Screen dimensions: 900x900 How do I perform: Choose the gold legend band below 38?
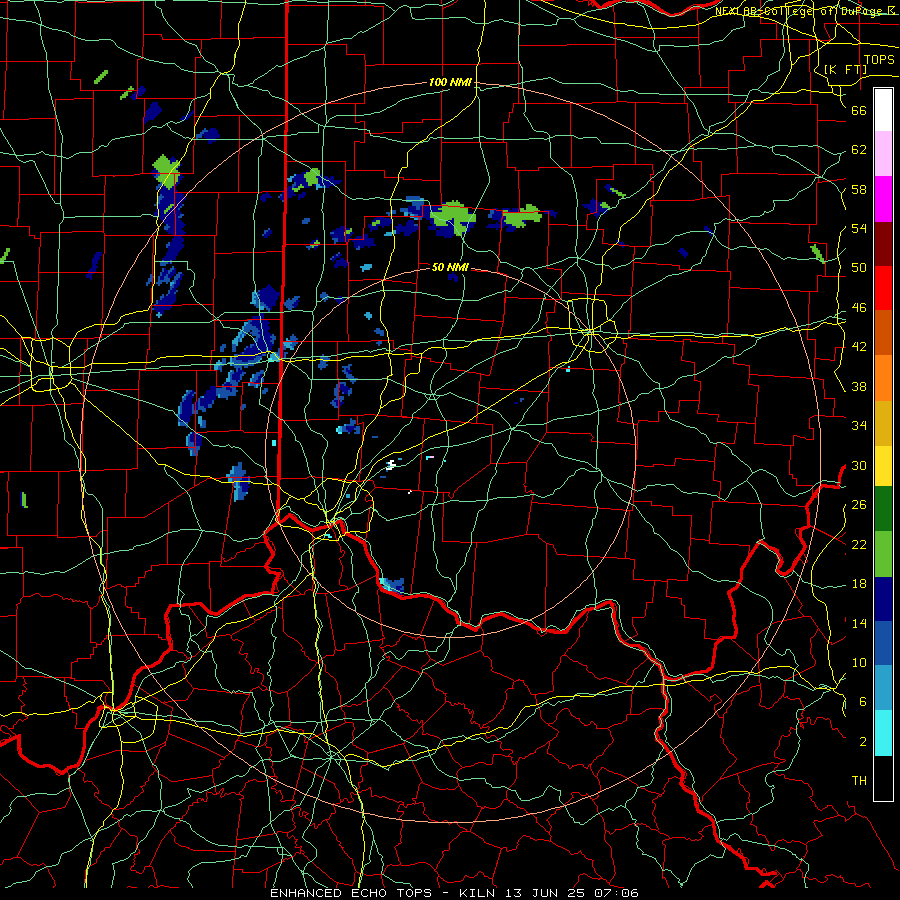coord(883,423)
